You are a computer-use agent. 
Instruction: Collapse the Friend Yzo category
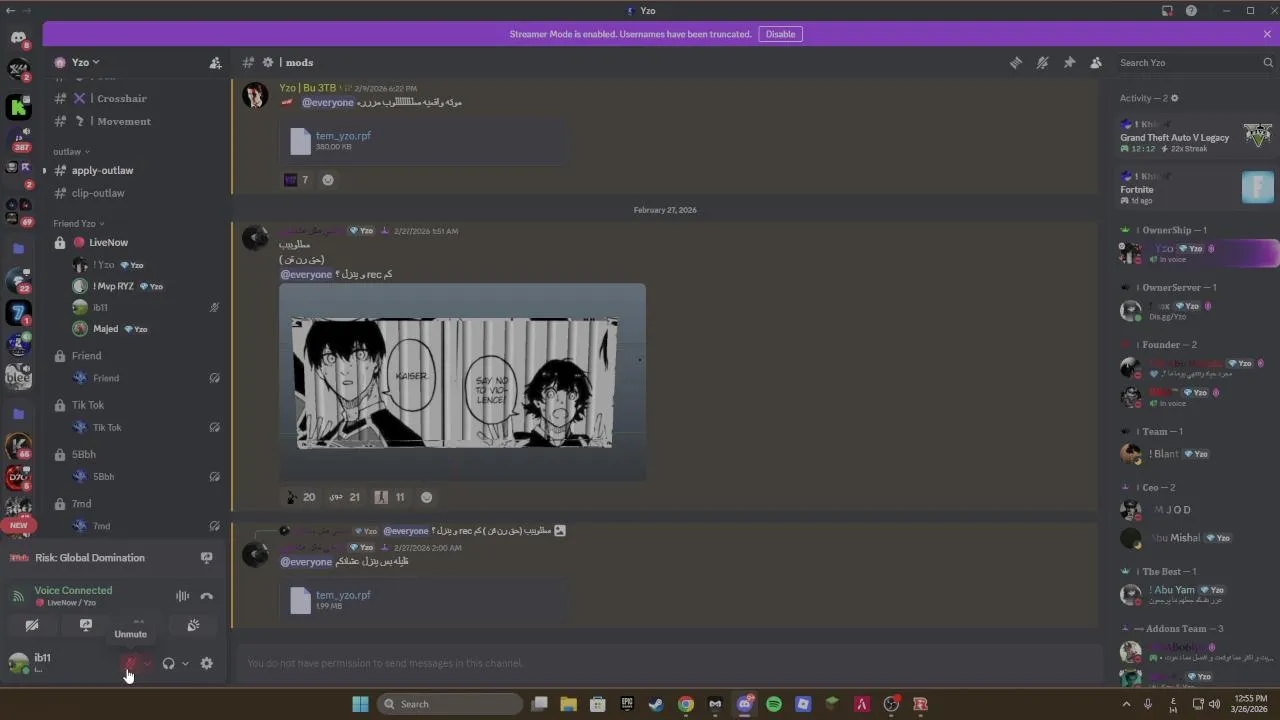79,224
